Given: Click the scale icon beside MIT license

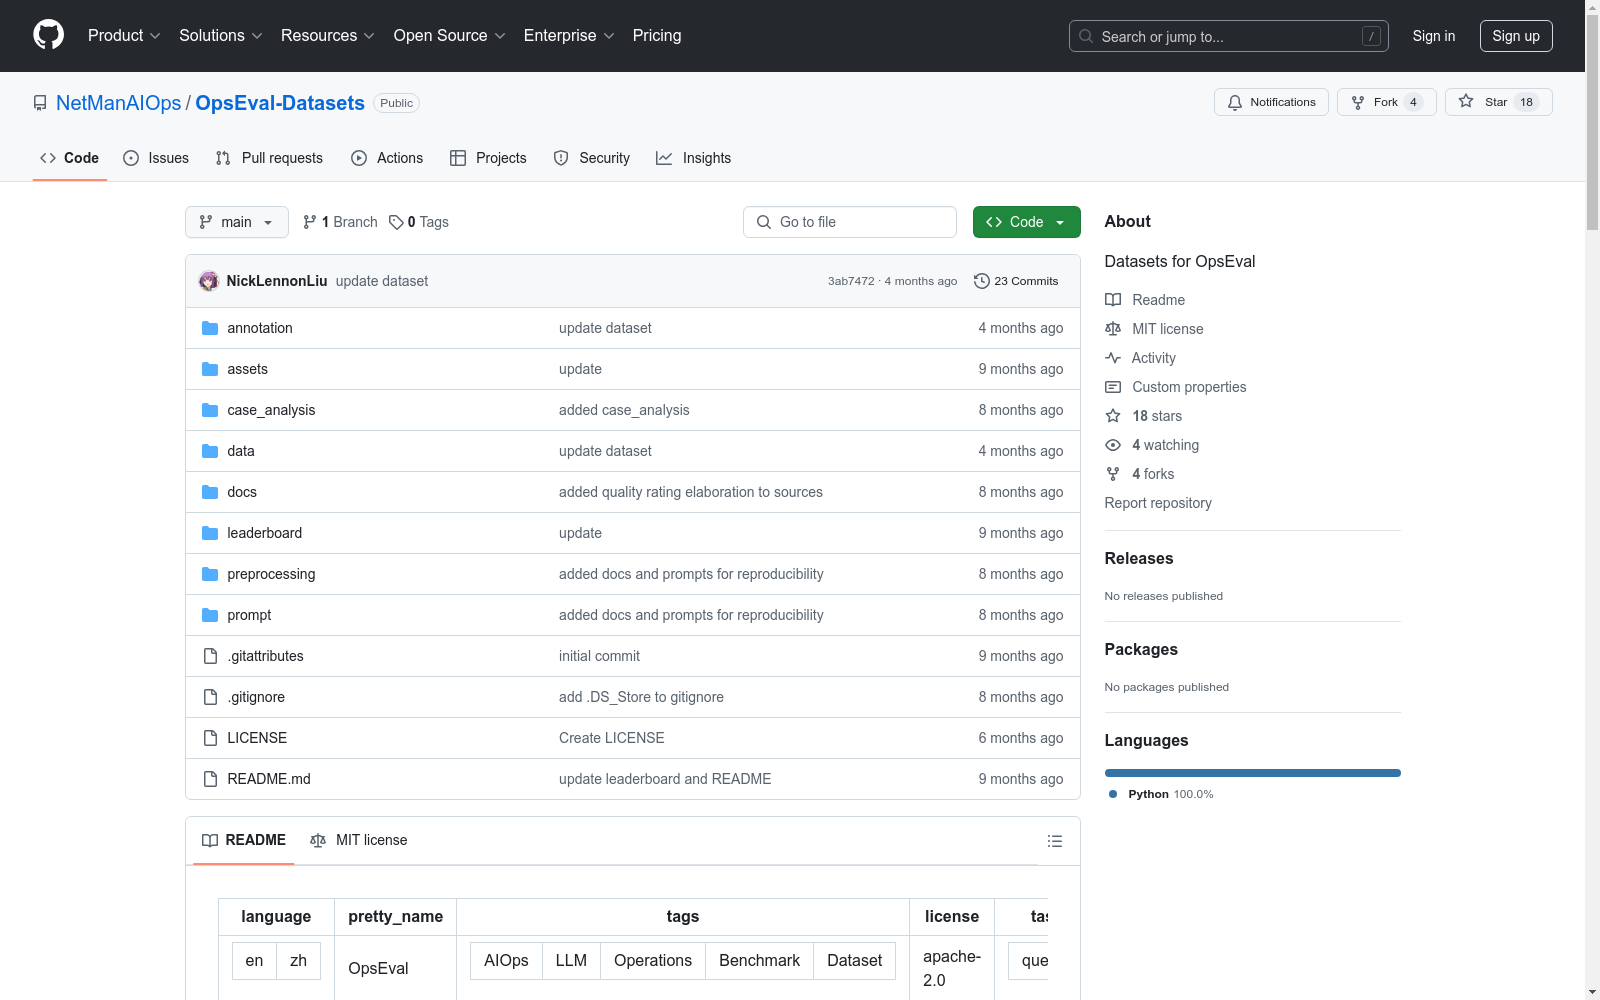Looking at the screenshot, I should (x=1113, y=329).
